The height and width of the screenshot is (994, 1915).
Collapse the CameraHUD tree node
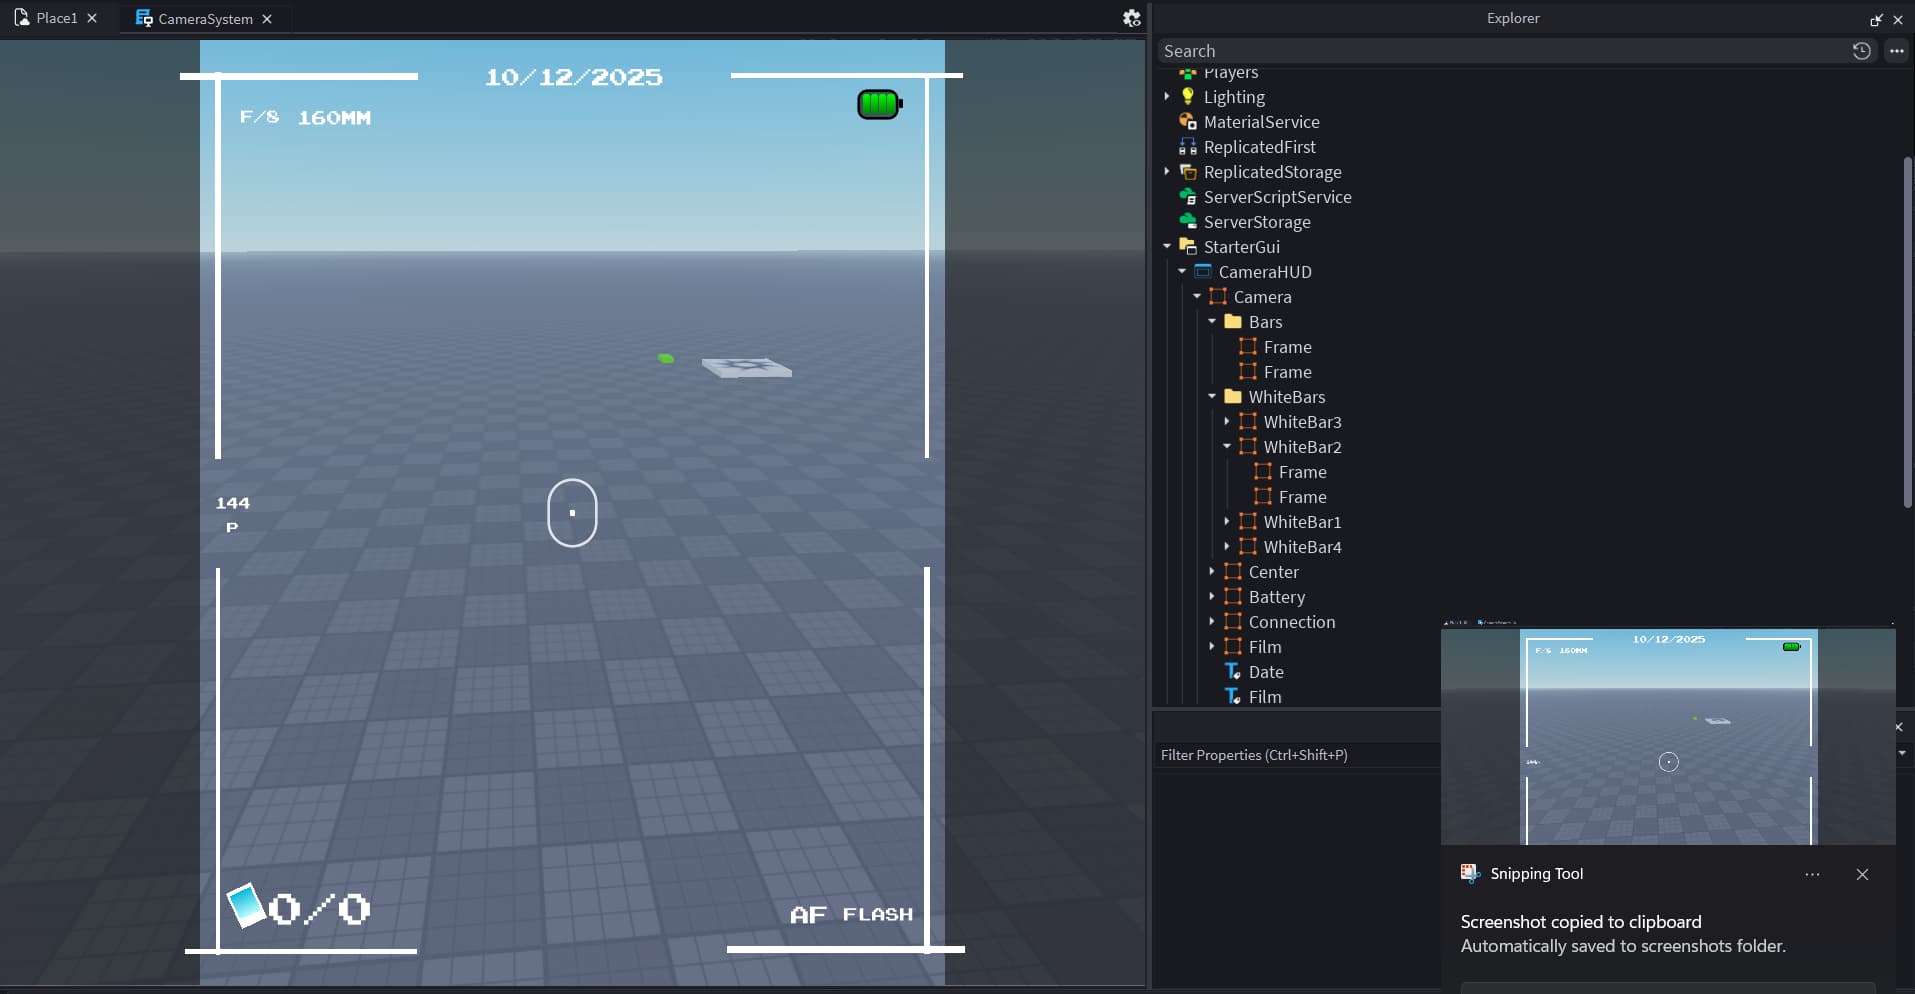click(1182, 271)
